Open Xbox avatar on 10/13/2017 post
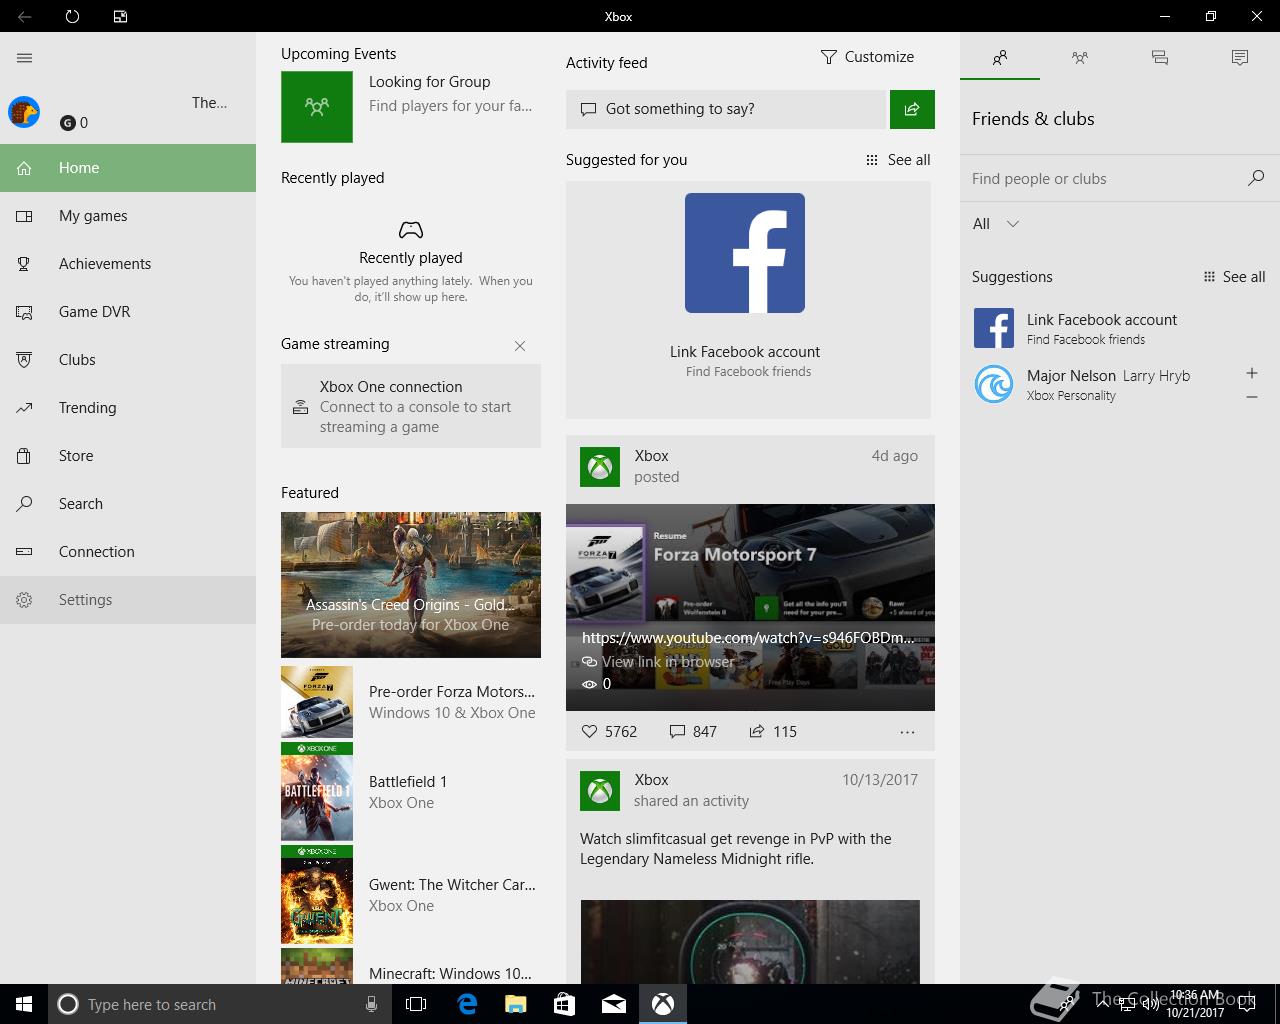The width and height of the screenshot is (1280, 1024). 600,791
